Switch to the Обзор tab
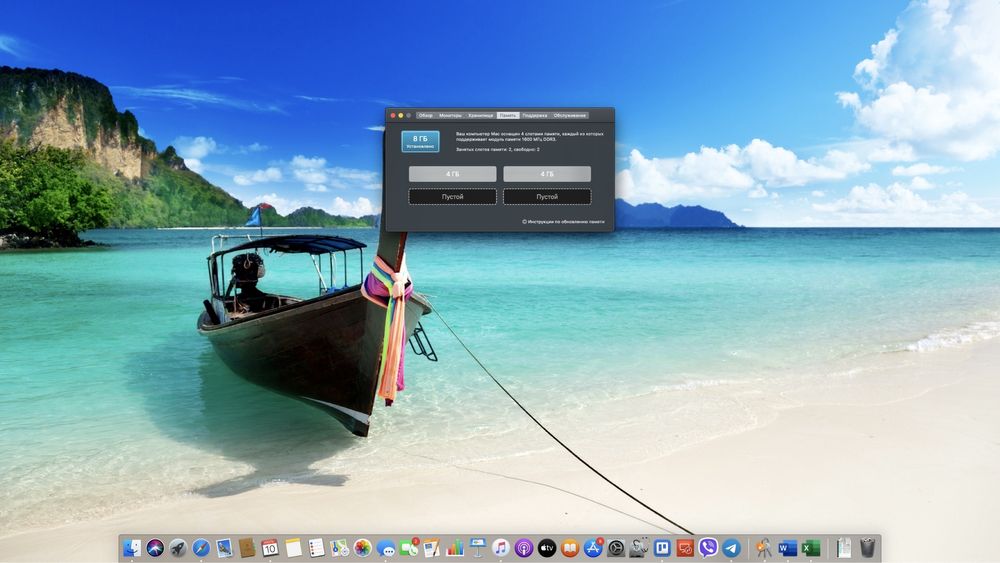This screenshot has width=1000, height=563. pos(425,115)
